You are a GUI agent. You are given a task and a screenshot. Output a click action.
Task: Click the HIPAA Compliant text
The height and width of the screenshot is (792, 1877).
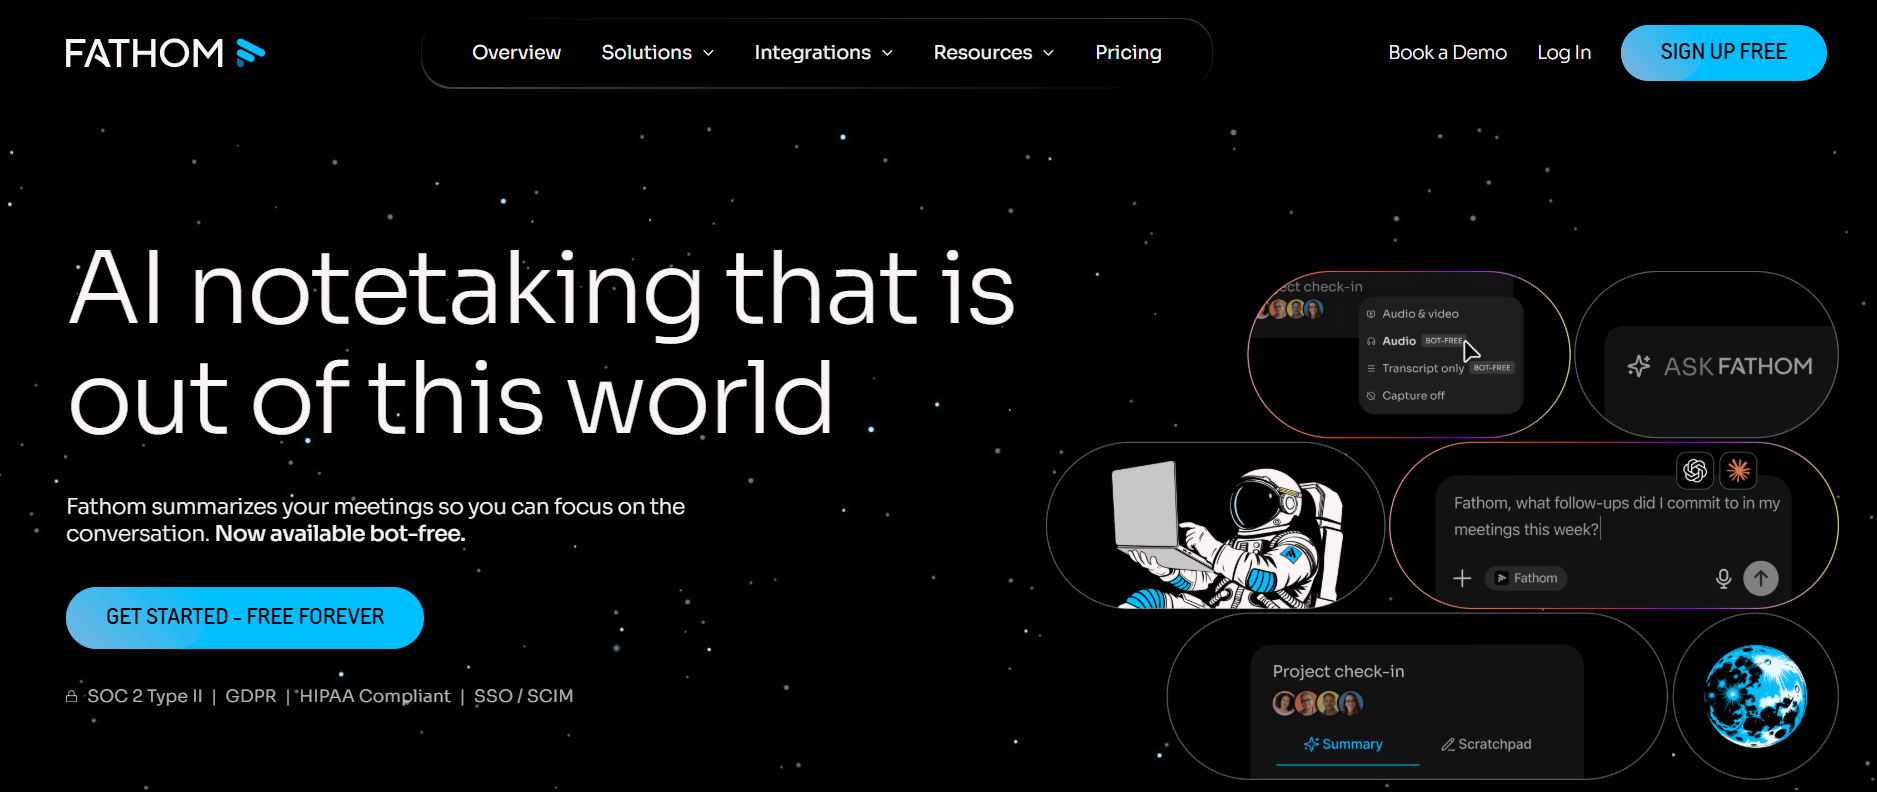pos(375,696)
